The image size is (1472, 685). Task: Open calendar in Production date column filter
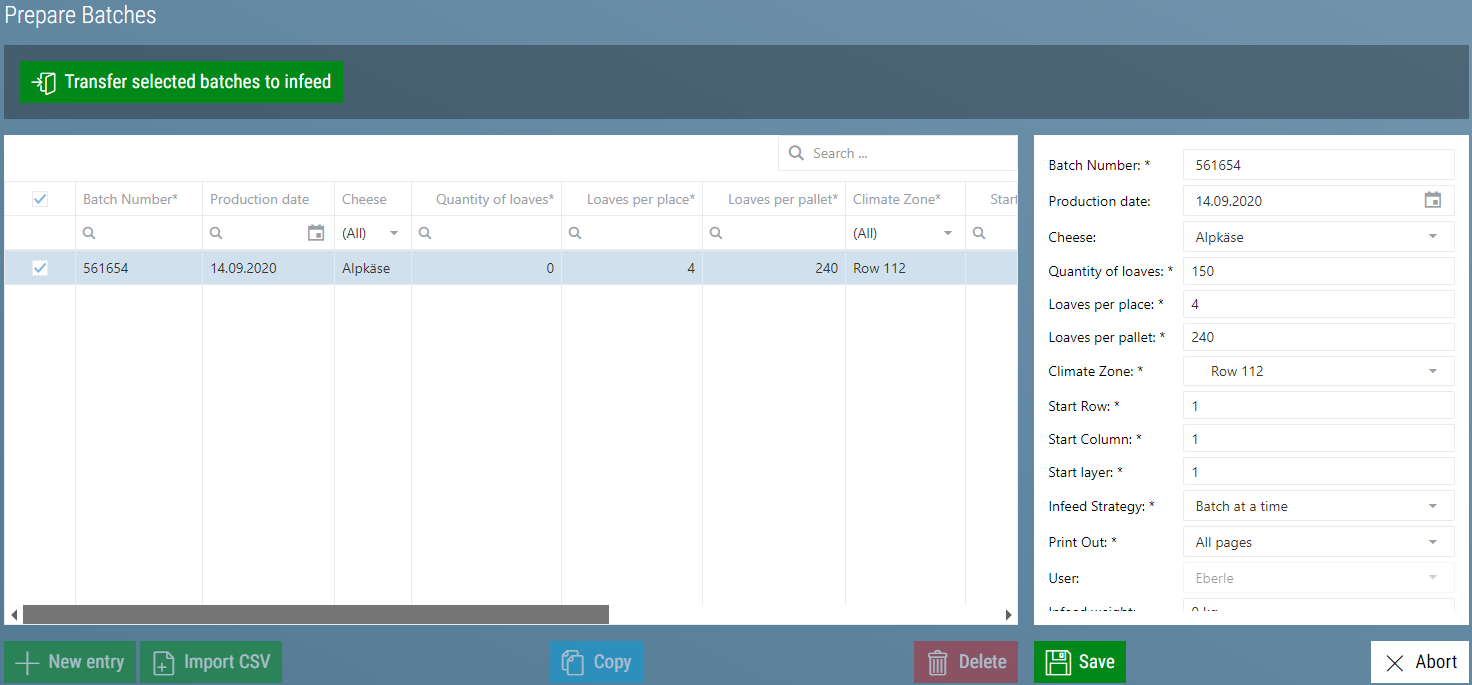[316, 233]
